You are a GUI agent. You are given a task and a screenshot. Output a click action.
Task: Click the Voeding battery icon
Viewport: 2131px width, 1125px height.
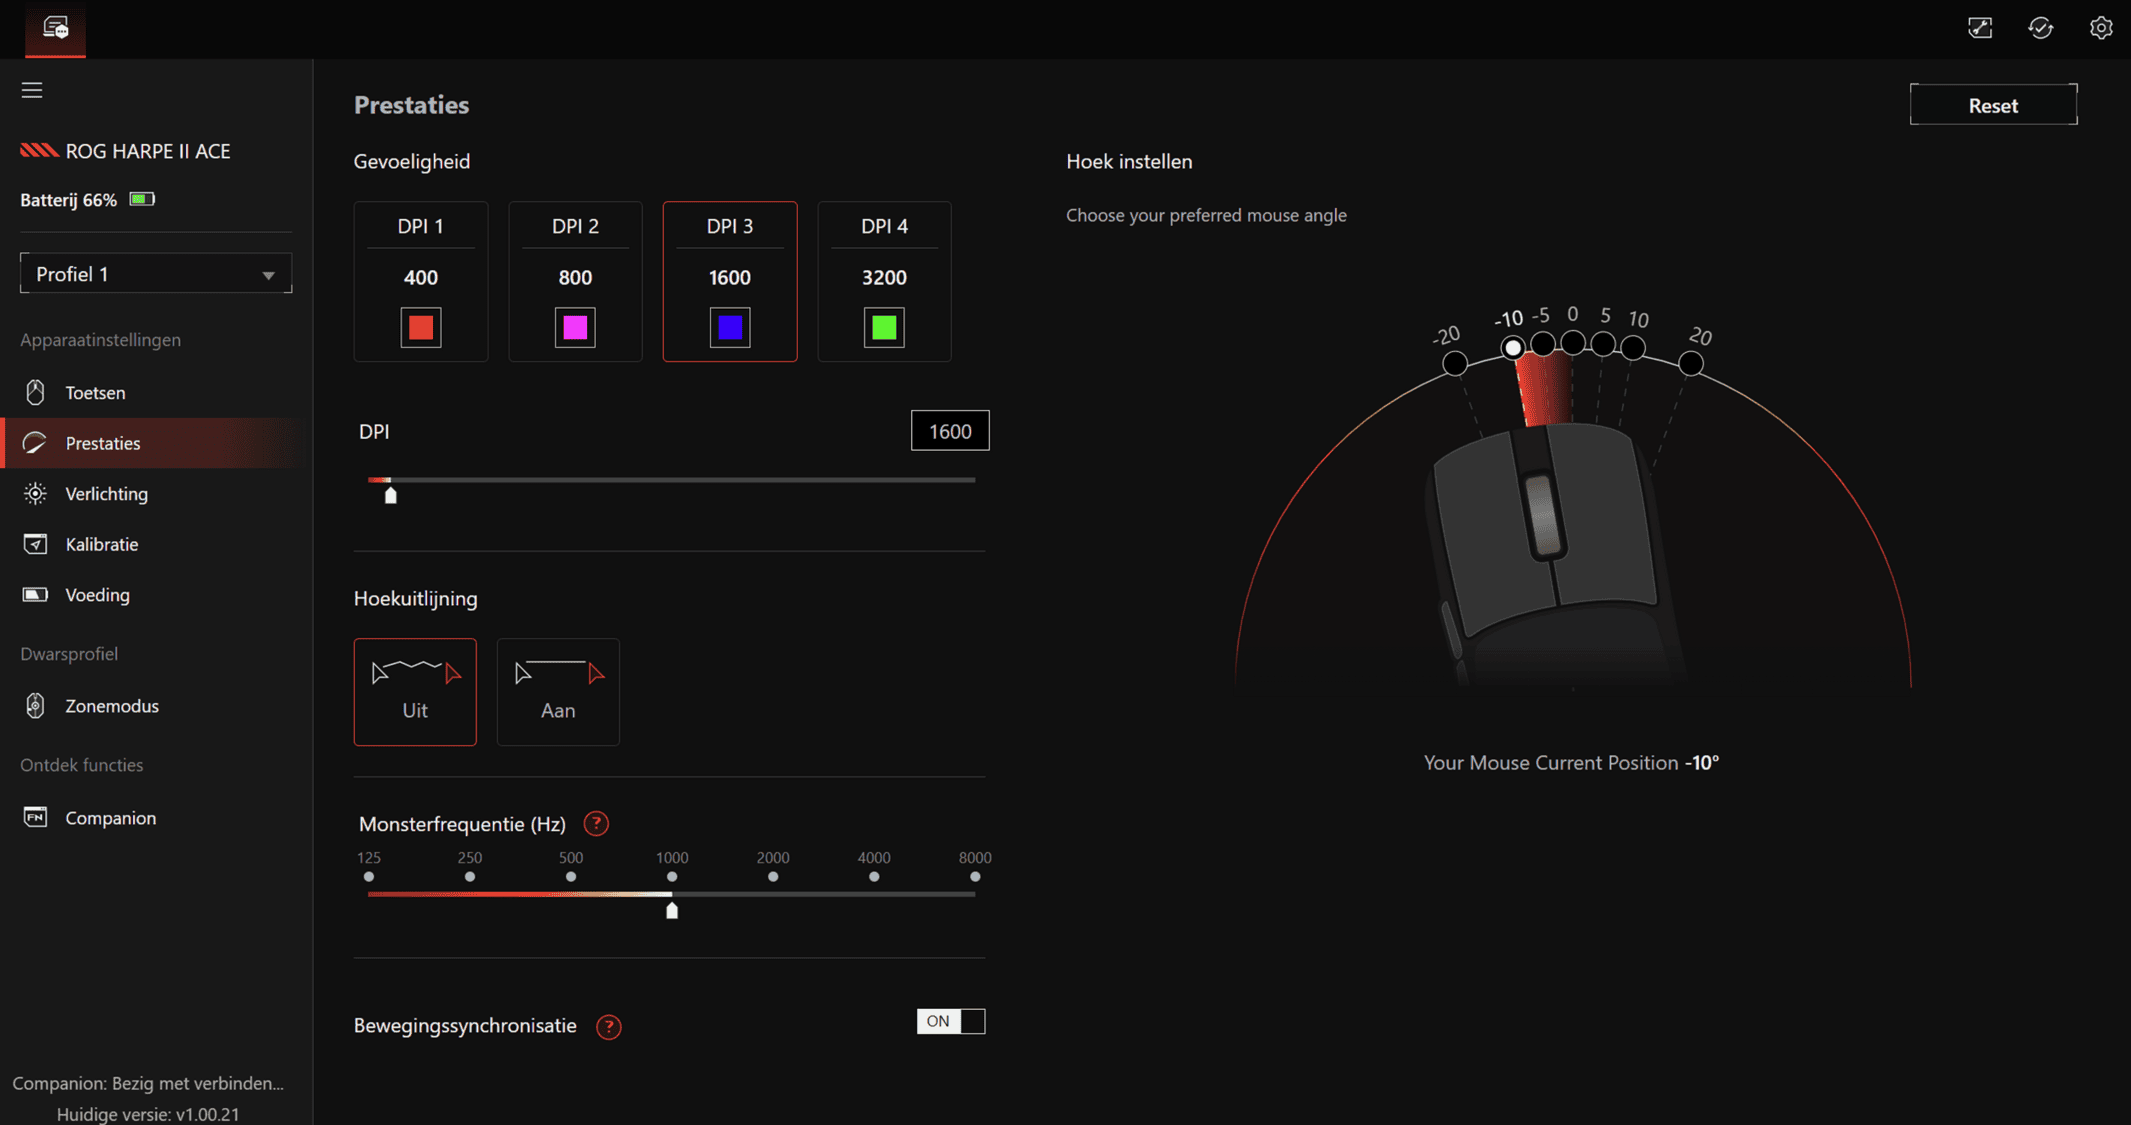tap(35, 594)
